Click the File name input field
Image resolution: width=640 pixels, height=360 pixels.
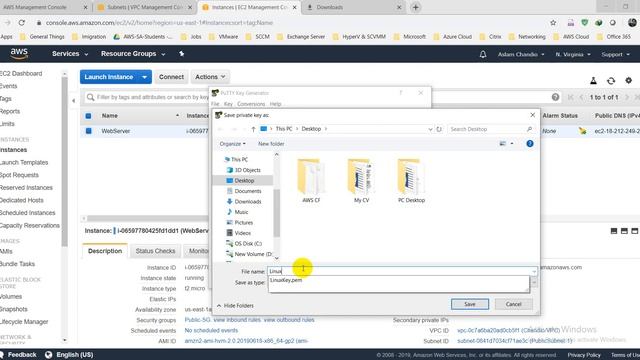402,271
